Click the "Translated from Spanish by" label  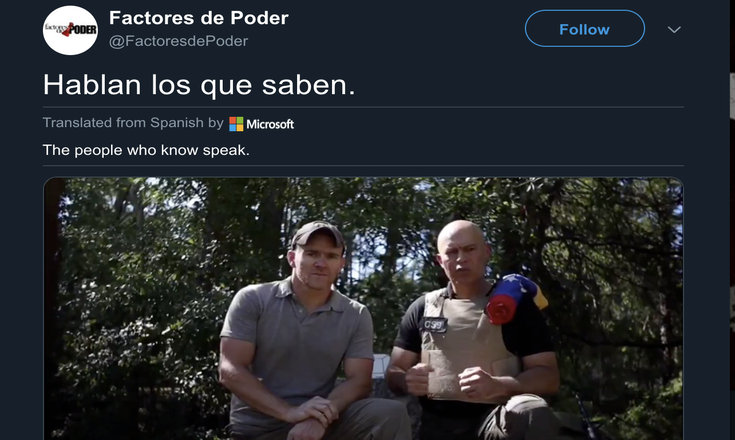click(x=133, y=123)
